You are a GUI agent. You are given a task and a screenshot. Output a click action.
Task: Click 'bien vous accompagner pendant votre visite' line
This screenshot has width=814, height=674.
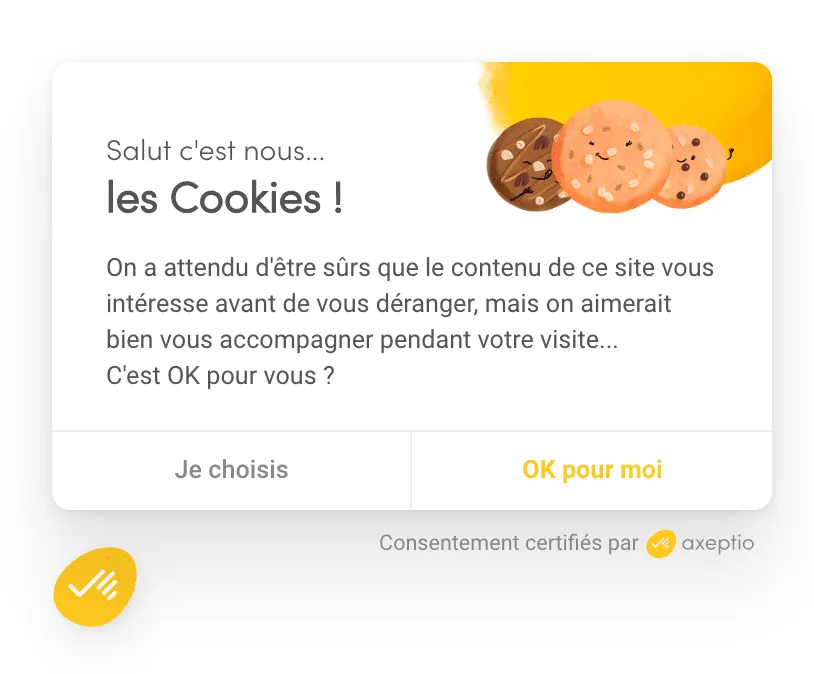(362, 340)
